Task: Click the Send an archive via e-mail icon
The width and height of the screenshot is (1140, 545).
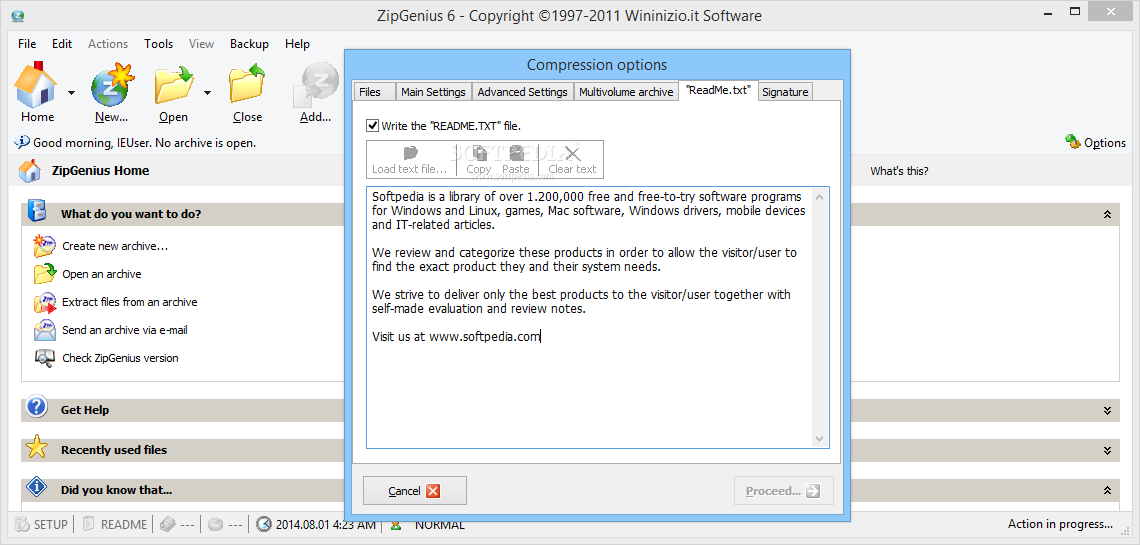Action: click(44, 330)
